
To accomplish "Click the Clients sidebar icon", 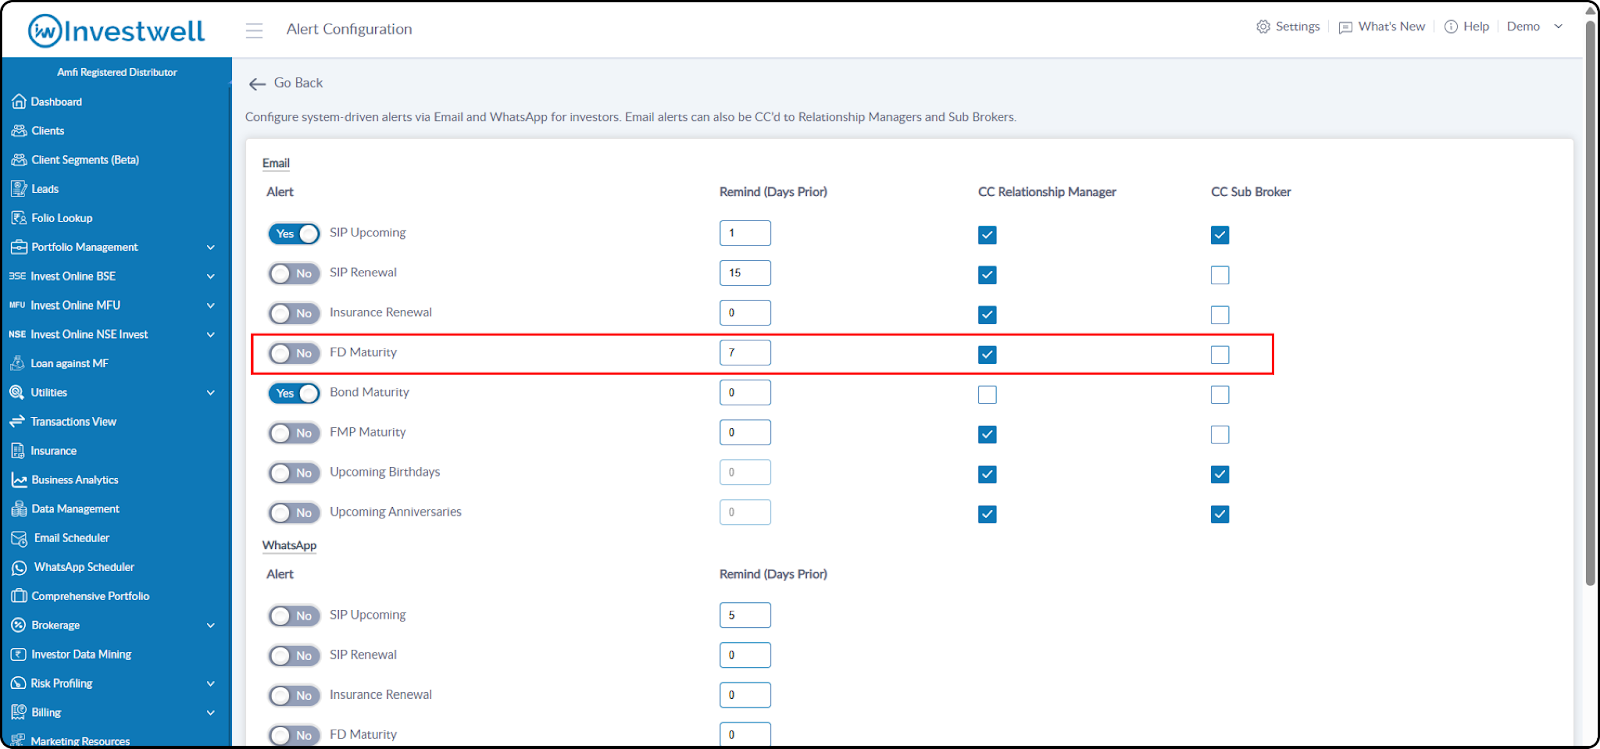I will pyautogui.click(x=18, y=131).
